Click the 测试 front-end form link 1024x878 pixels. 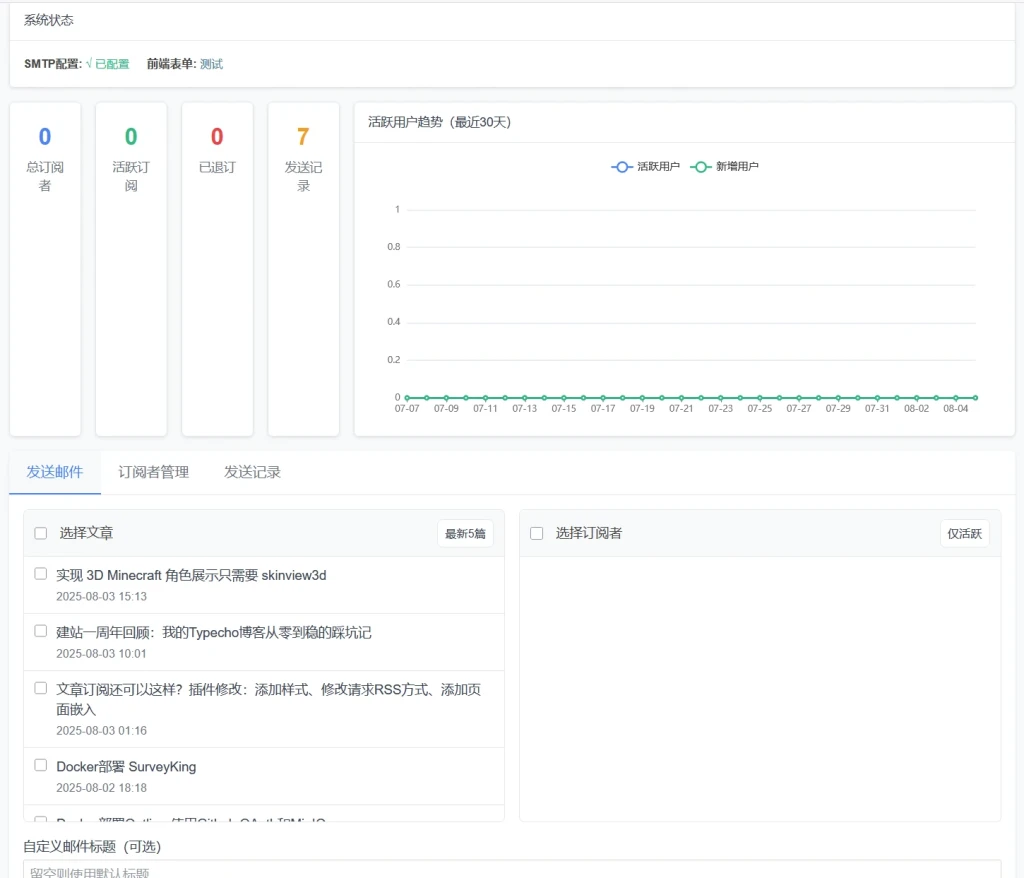(x=211, y=64)
